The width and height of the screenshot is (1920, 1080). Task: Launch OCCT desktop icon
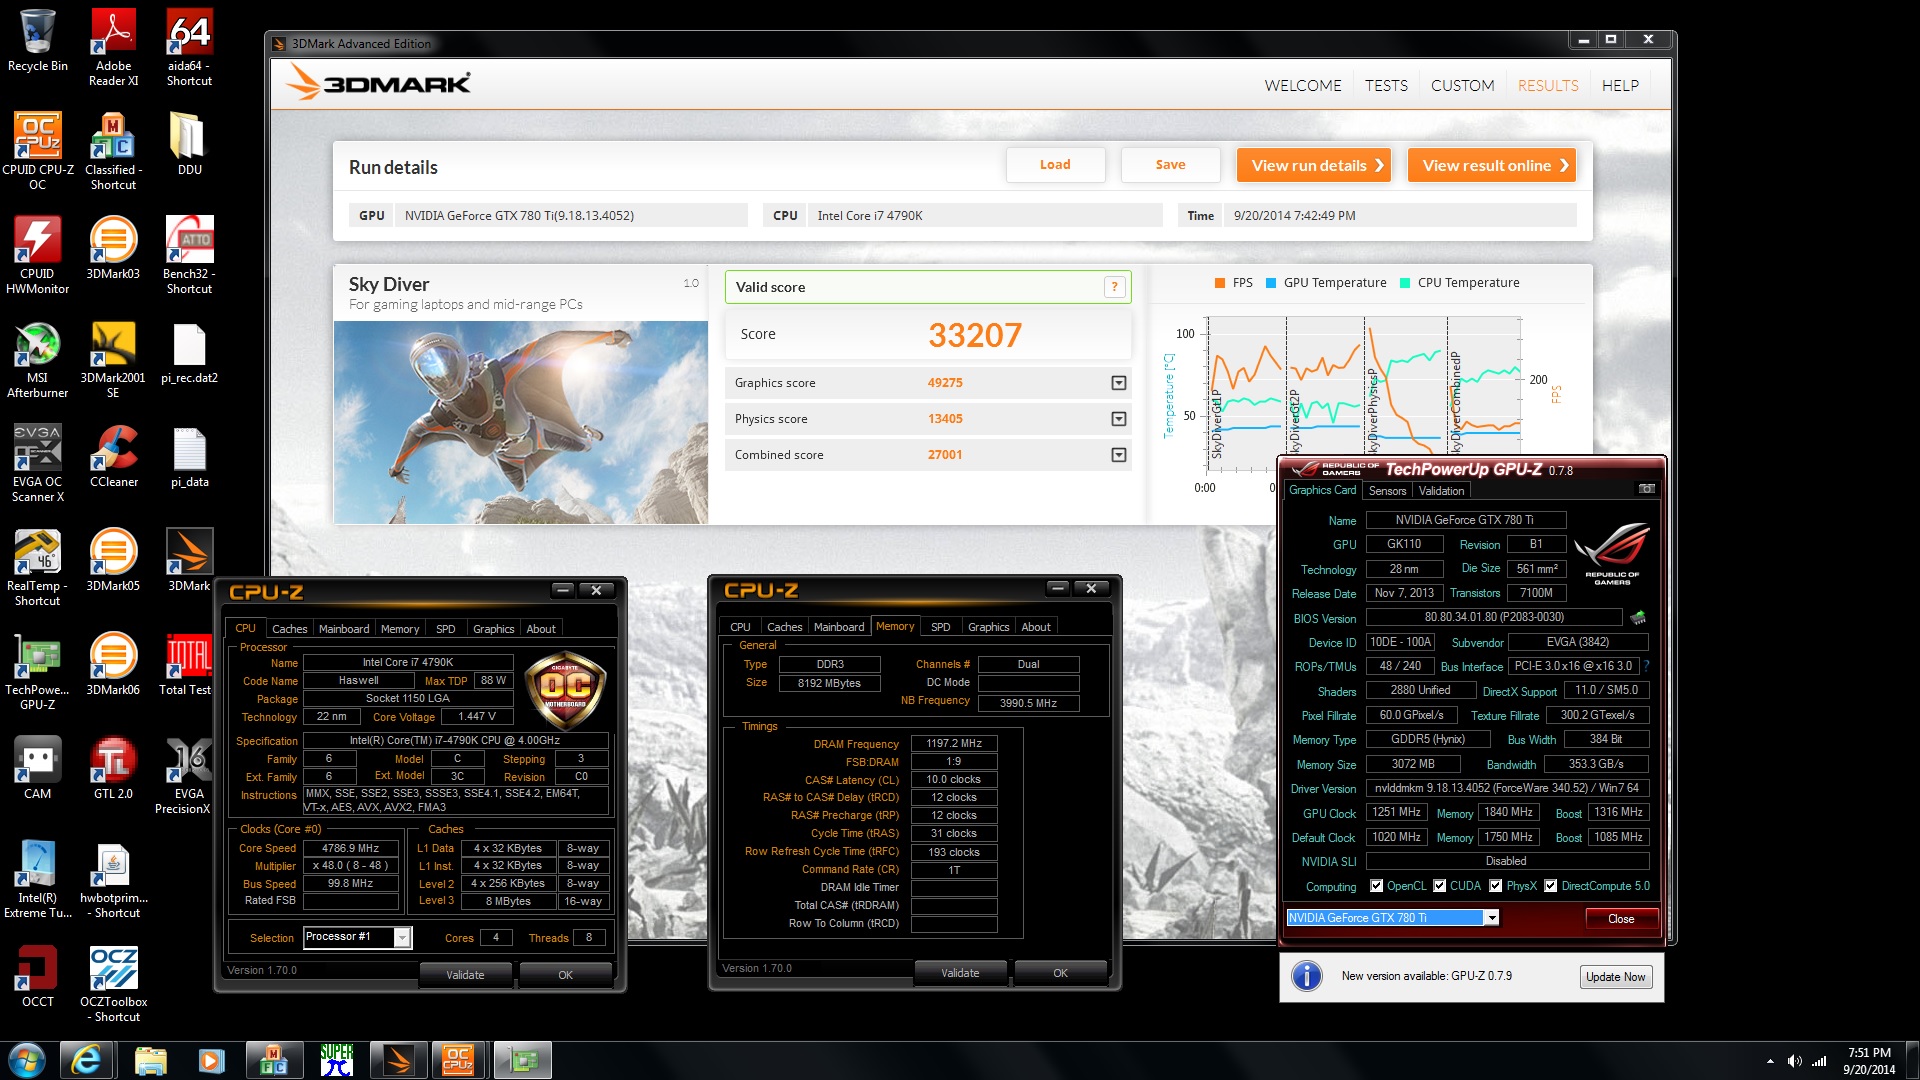(x=38, y=977)
